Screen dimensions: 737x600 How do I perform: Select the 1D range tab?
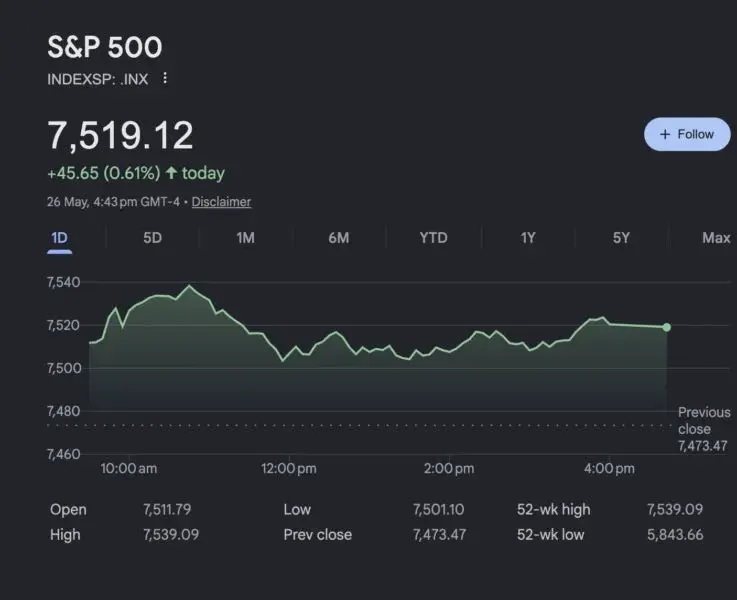pyautogui.click(x=59, y=238)
